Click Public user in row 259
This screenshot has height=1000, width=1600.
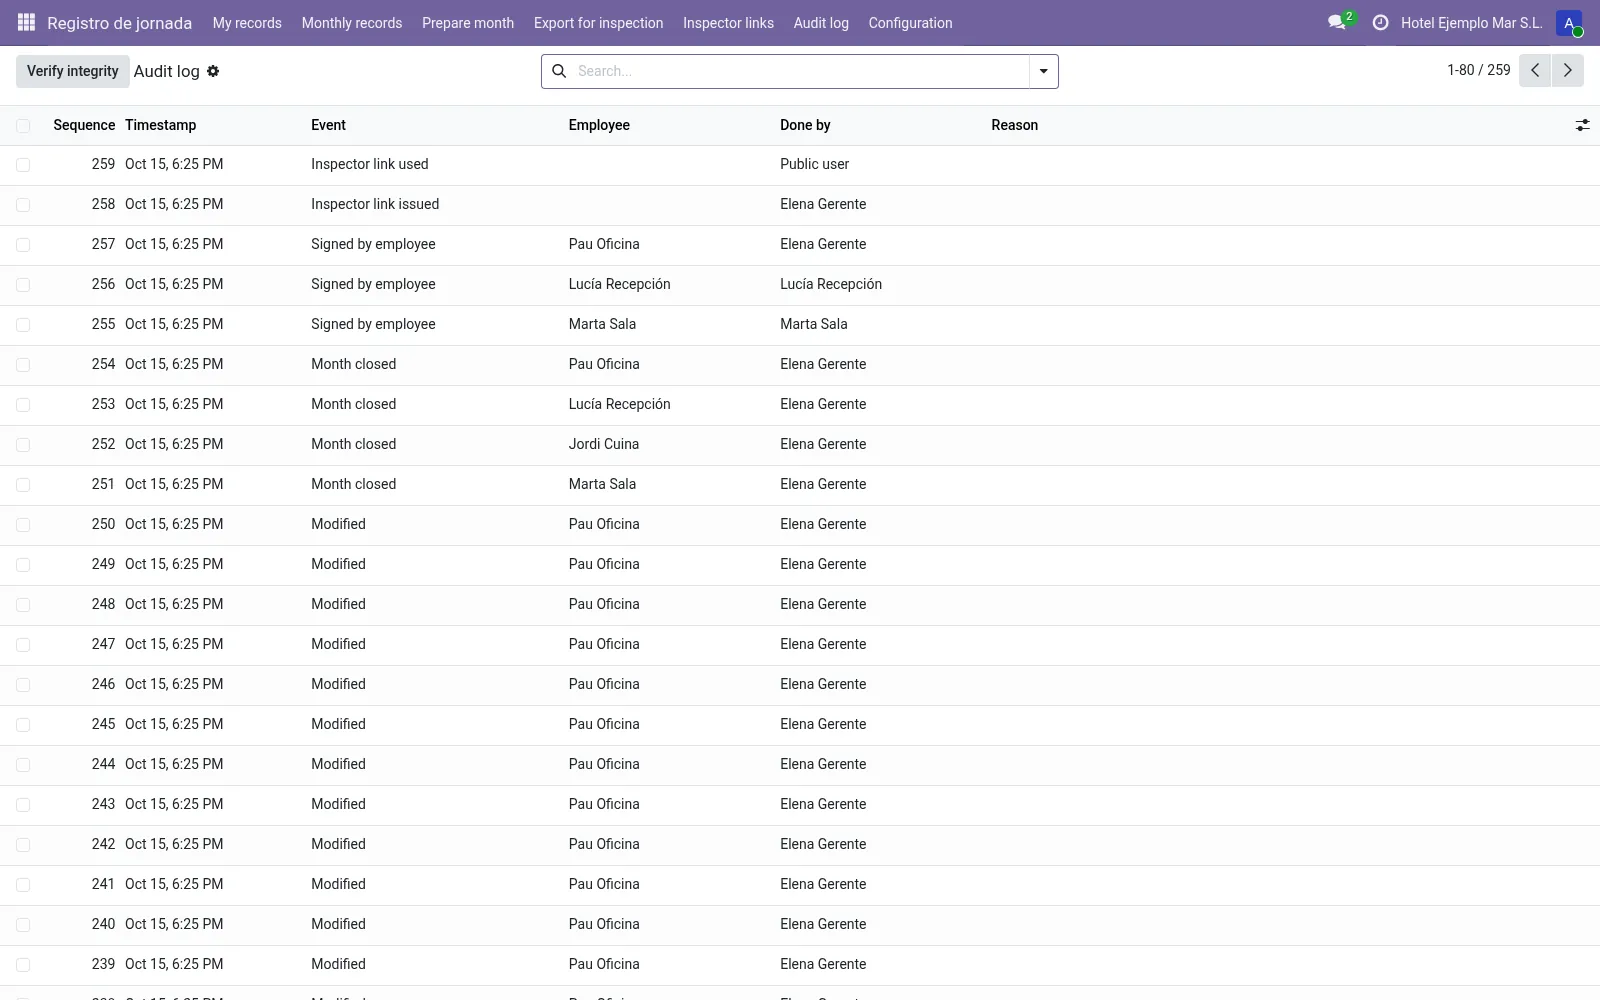point(814,164)
